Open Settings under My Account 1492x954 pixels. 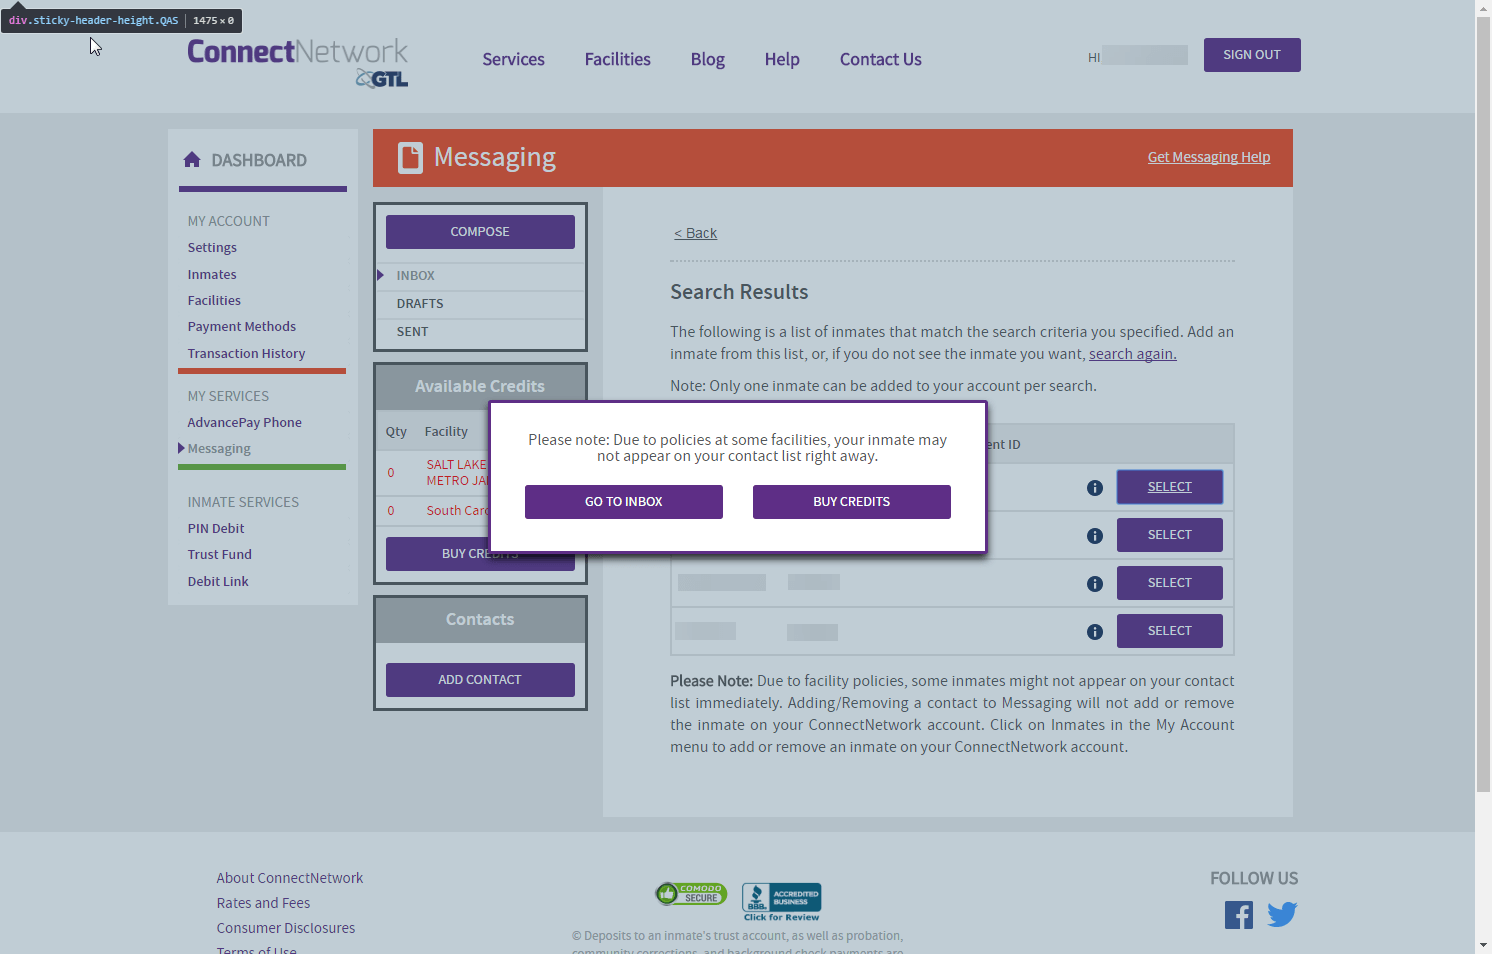pos(212,248)
